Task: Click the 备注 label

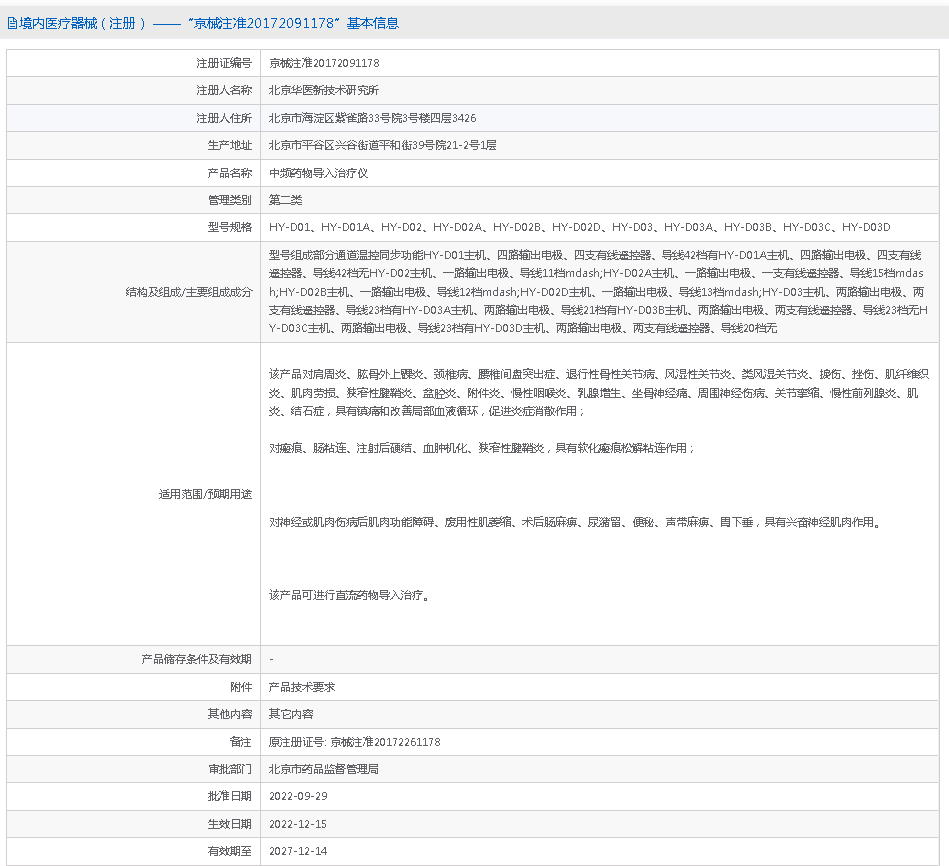Action: coord(241,742)
